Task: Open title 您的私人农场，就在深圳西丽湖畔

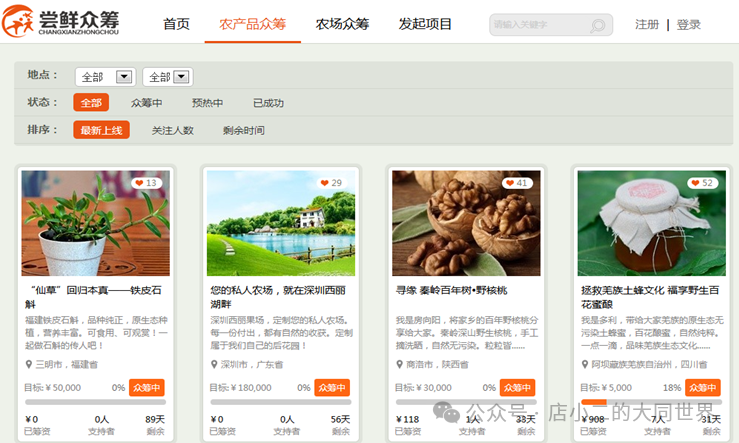Action: [x=278, y=297]
